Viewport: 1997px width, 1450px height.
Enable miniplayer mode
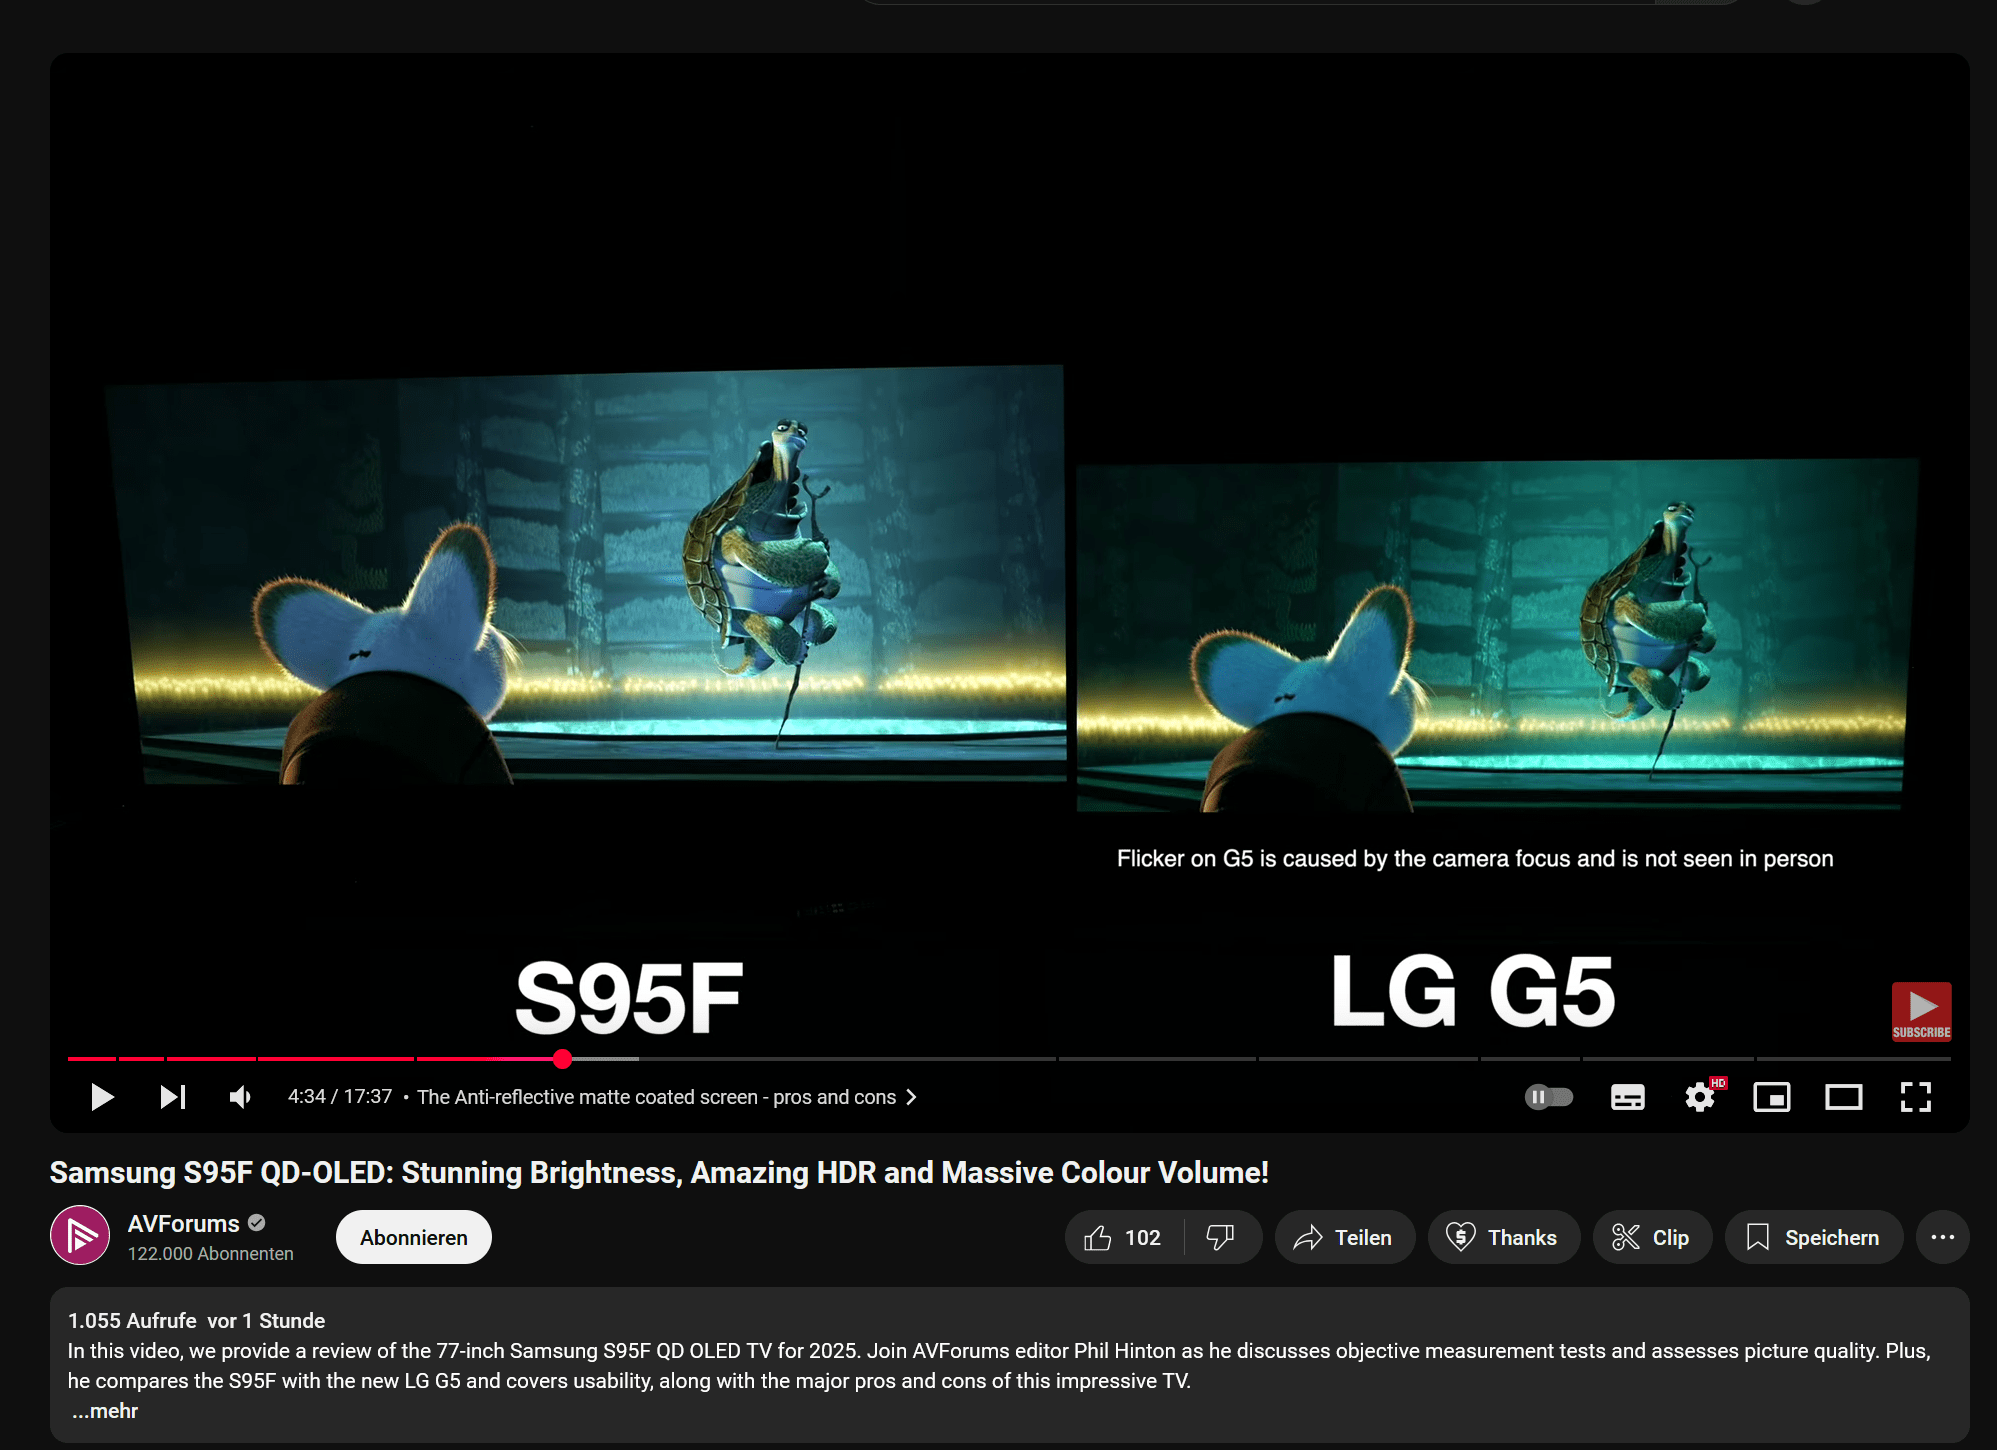(1772, 1097)
